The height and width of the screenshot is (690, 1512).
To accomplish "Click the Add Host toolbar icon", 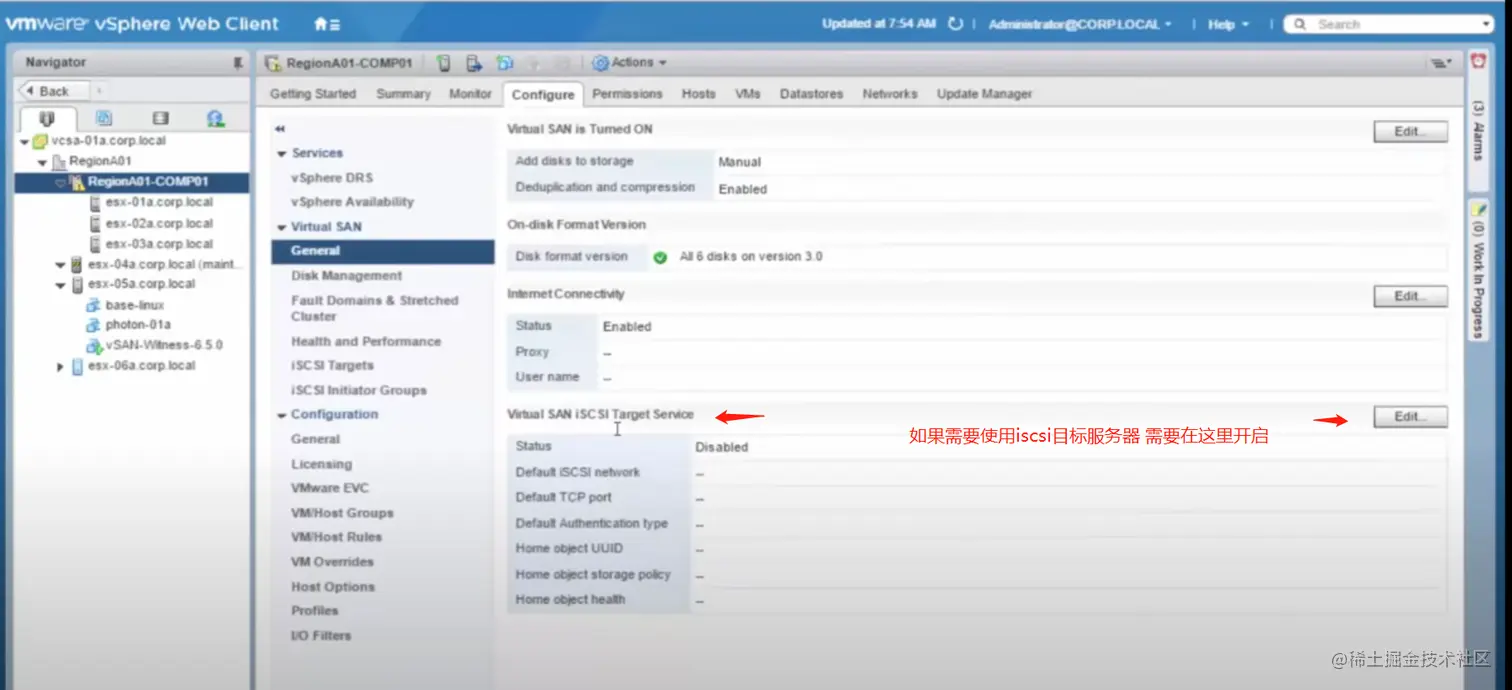I will pos(444,63).
